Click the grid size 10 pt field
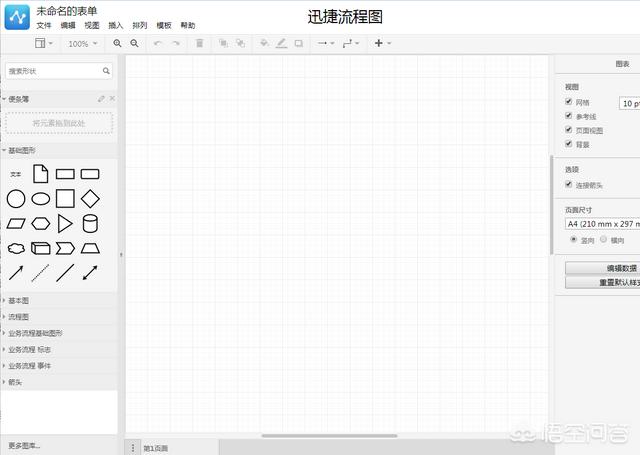The image size is (640, 455). [629, 104]
